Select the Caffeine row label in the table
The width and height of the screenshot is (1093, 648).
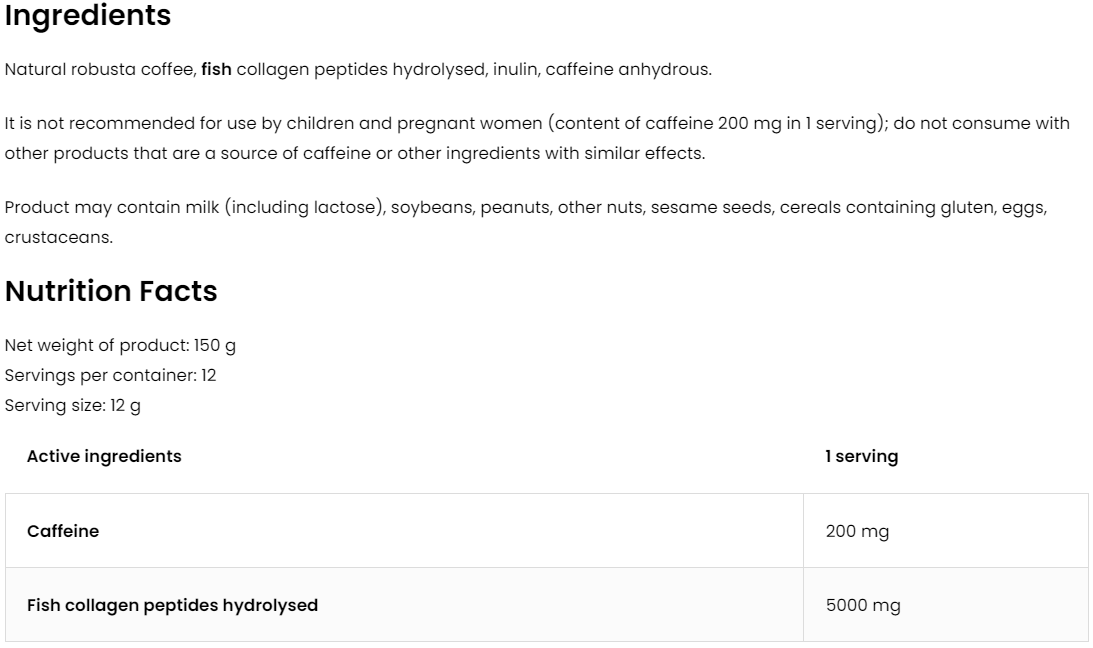pyautogui.click(x=63, y=531)
